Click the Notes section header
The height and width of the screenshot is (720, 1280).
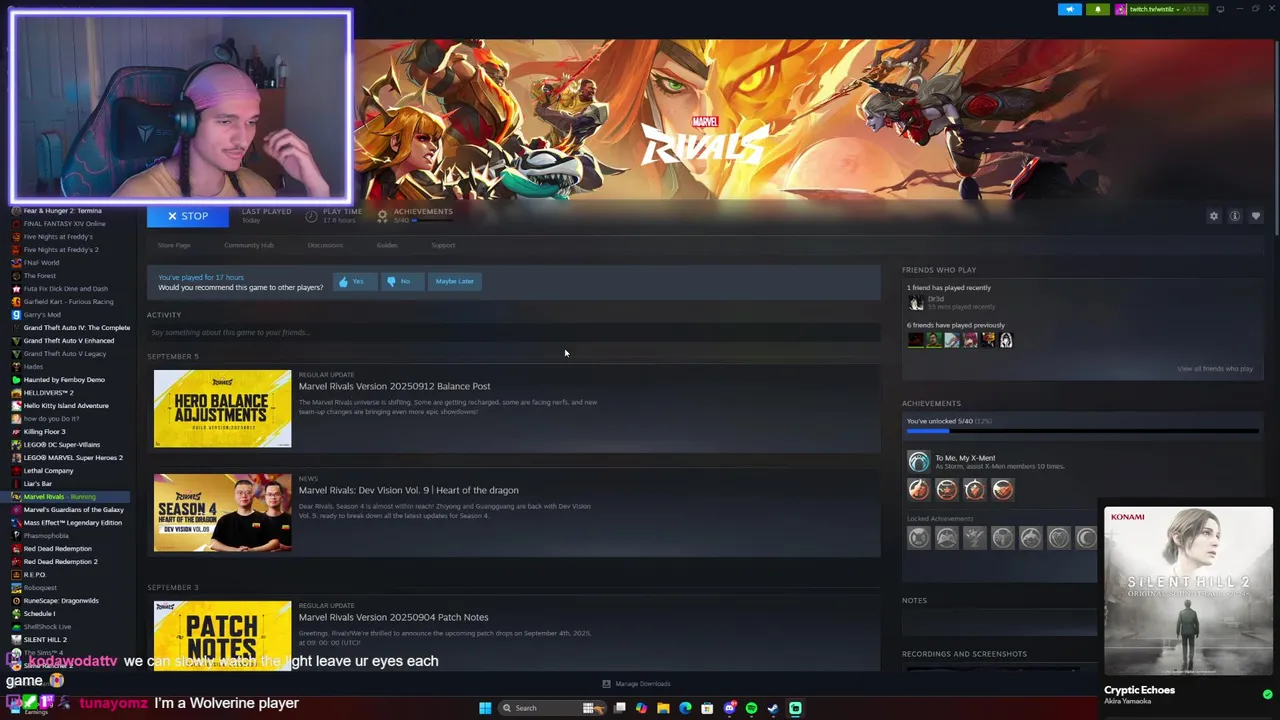[914, 601]
